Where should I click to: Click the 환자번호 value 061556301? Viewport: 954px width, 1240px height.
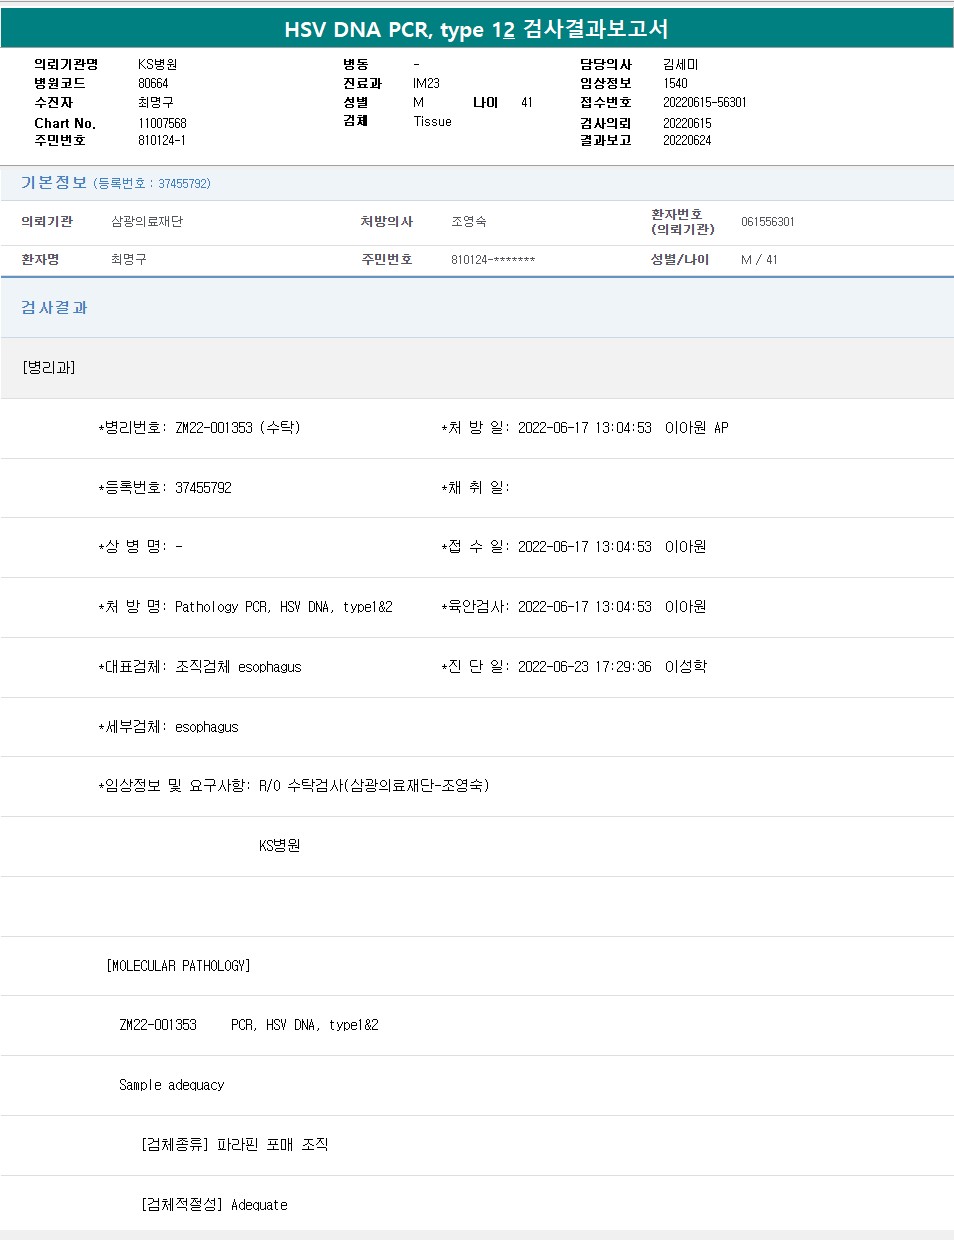767,222
